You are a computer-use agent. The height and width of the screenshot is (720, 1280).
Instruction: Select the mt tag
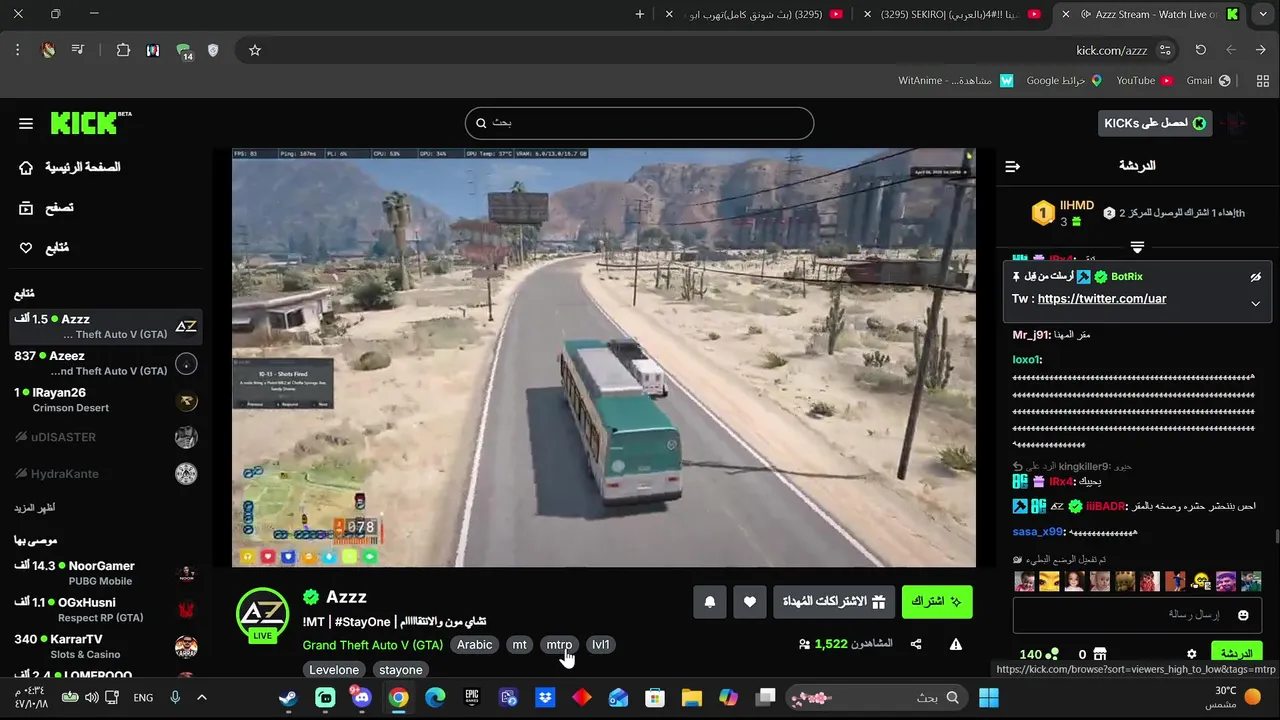pos(520,645)
